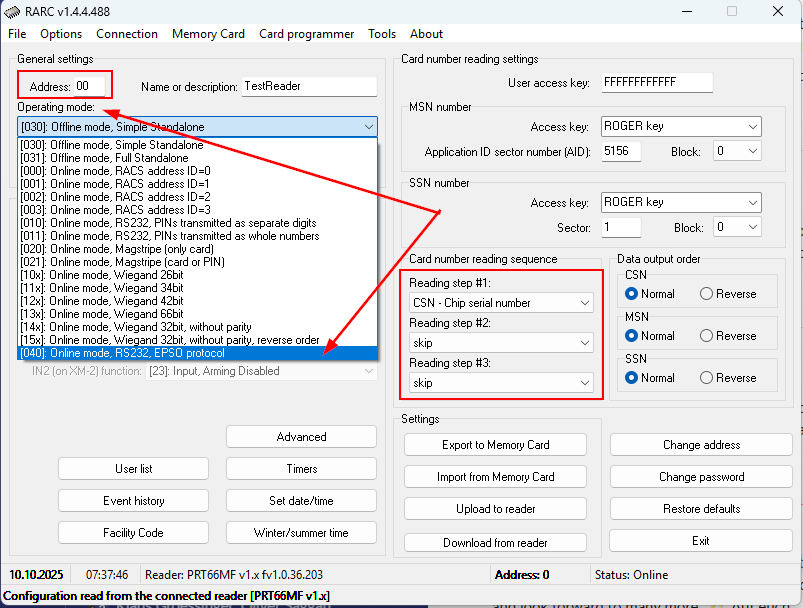Select [11x] Online mode, Wiegand 34bit
803x608 pixels.
[x=198, y=288]
